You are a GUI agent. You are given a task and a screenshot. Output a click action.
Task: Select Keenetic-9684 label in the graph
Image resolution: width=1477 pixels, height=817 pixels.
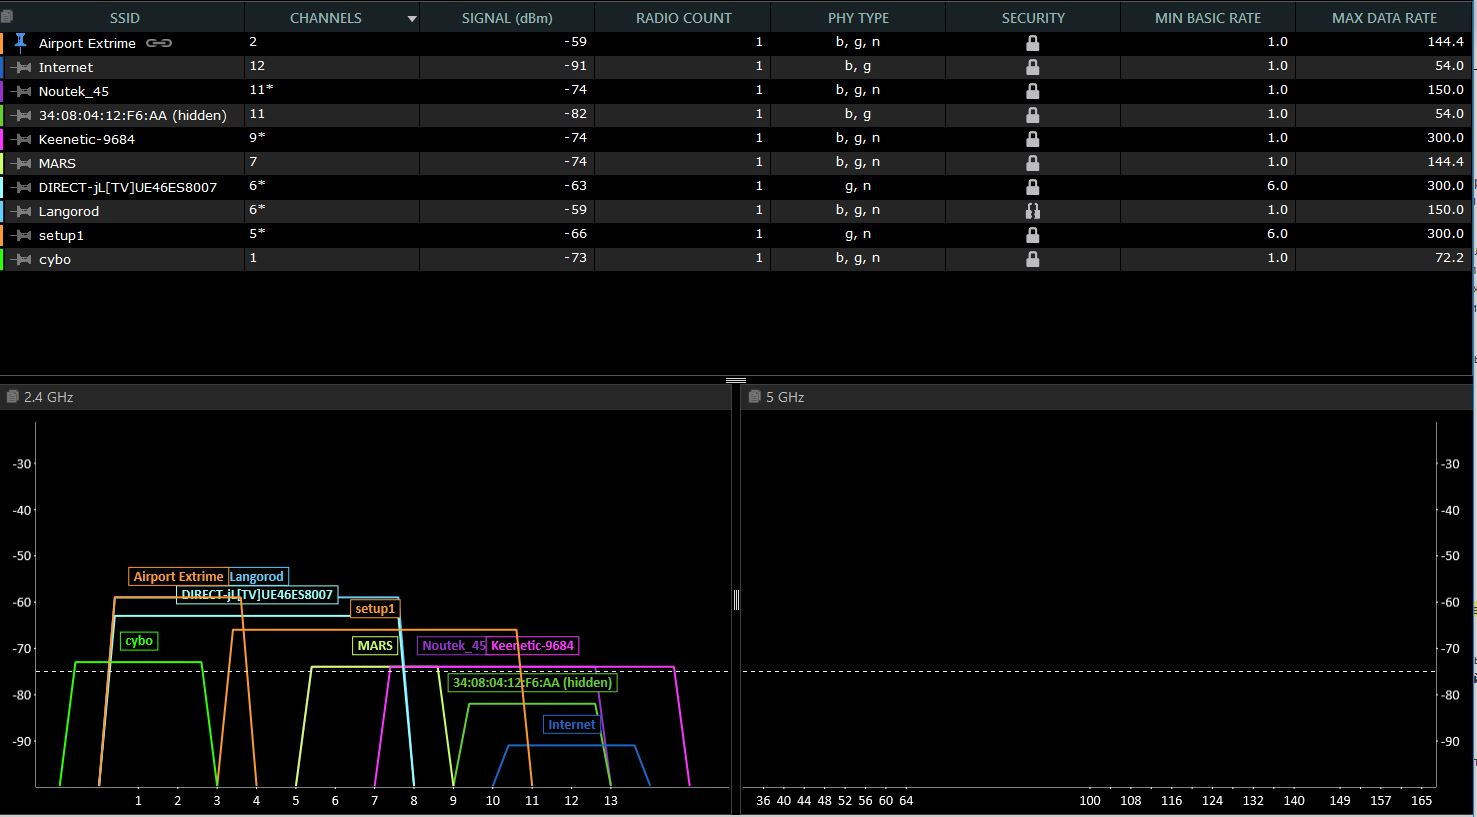click(532, 645)
